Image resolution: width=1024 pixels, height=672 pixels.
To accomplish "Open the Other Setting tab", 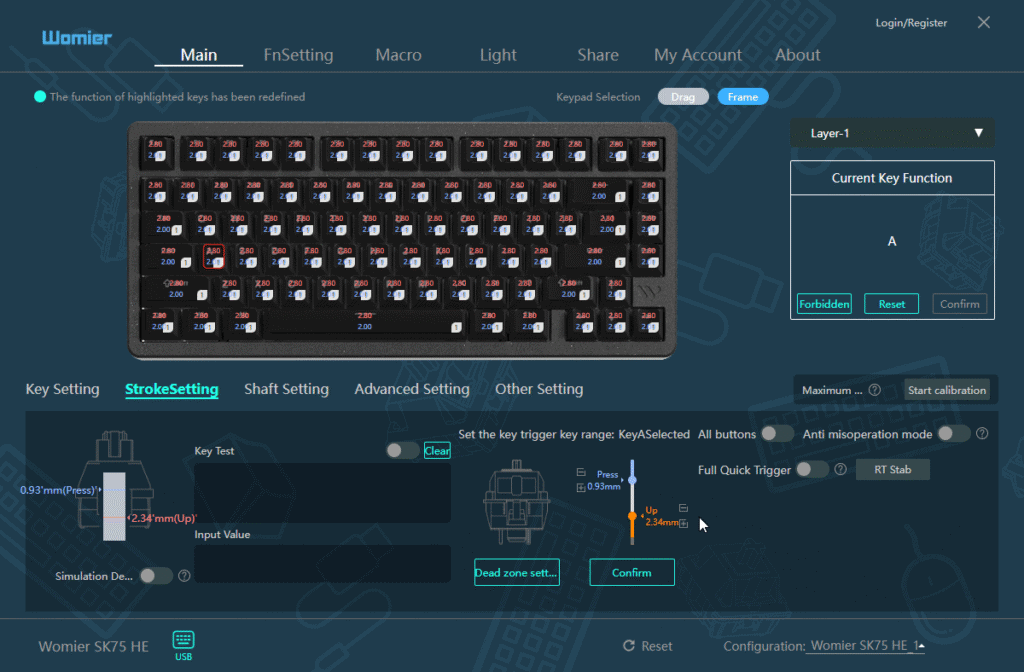I will point(539,389).
